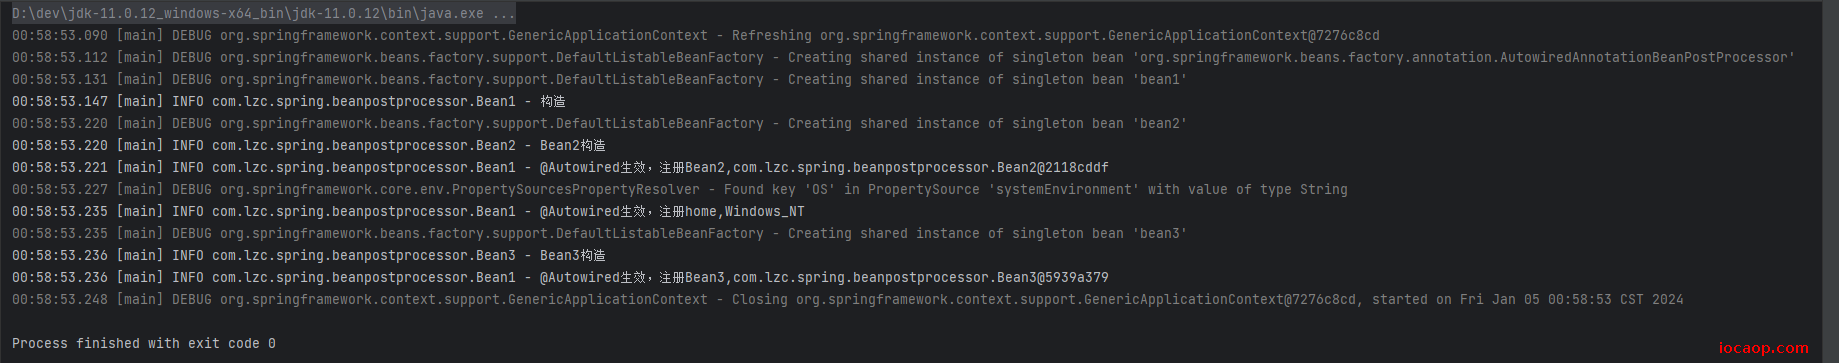Expand the folded java.exe command ellipsis
The image size is (1839, 363).
coord(504,14)
